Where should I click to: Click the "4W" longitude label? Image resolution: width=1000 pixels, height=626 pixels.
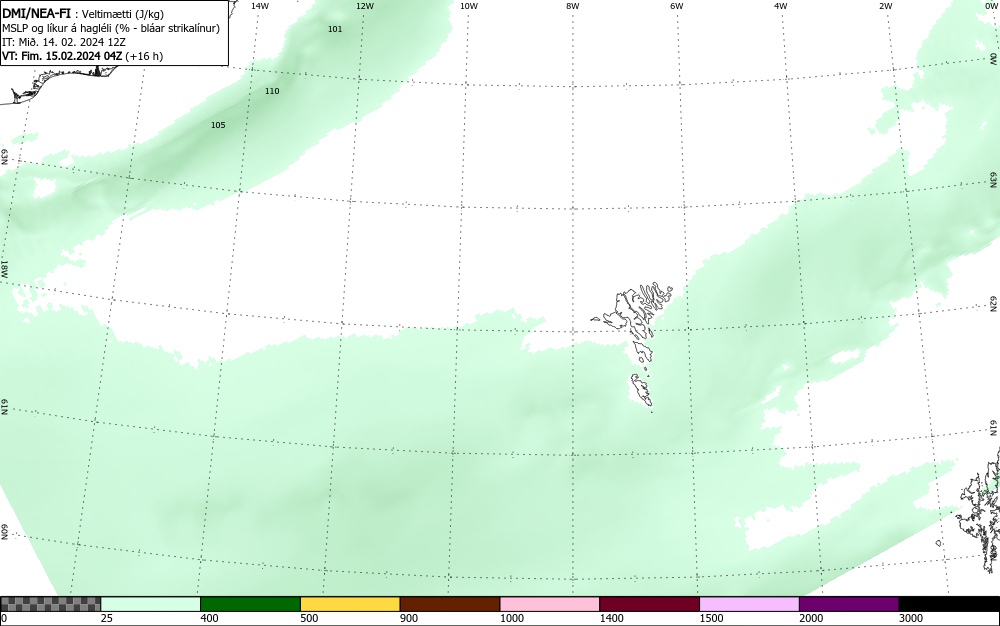(x=781, y=6)
